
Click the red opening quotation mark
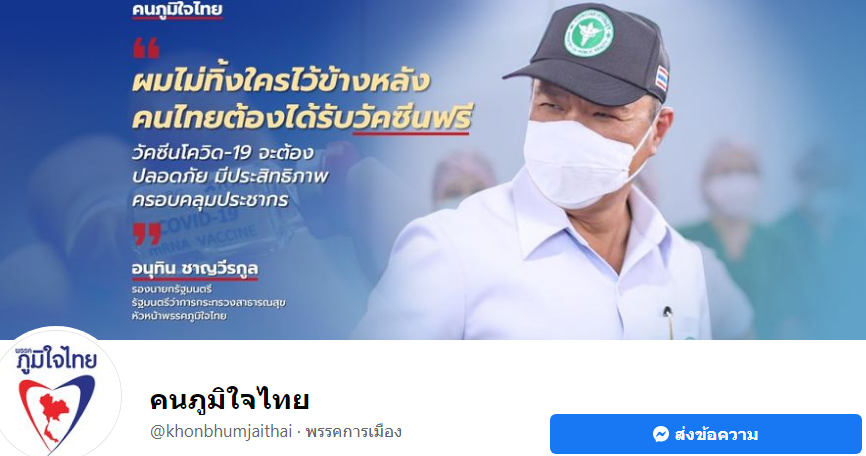pyautogui.click(x=146, y=48)
